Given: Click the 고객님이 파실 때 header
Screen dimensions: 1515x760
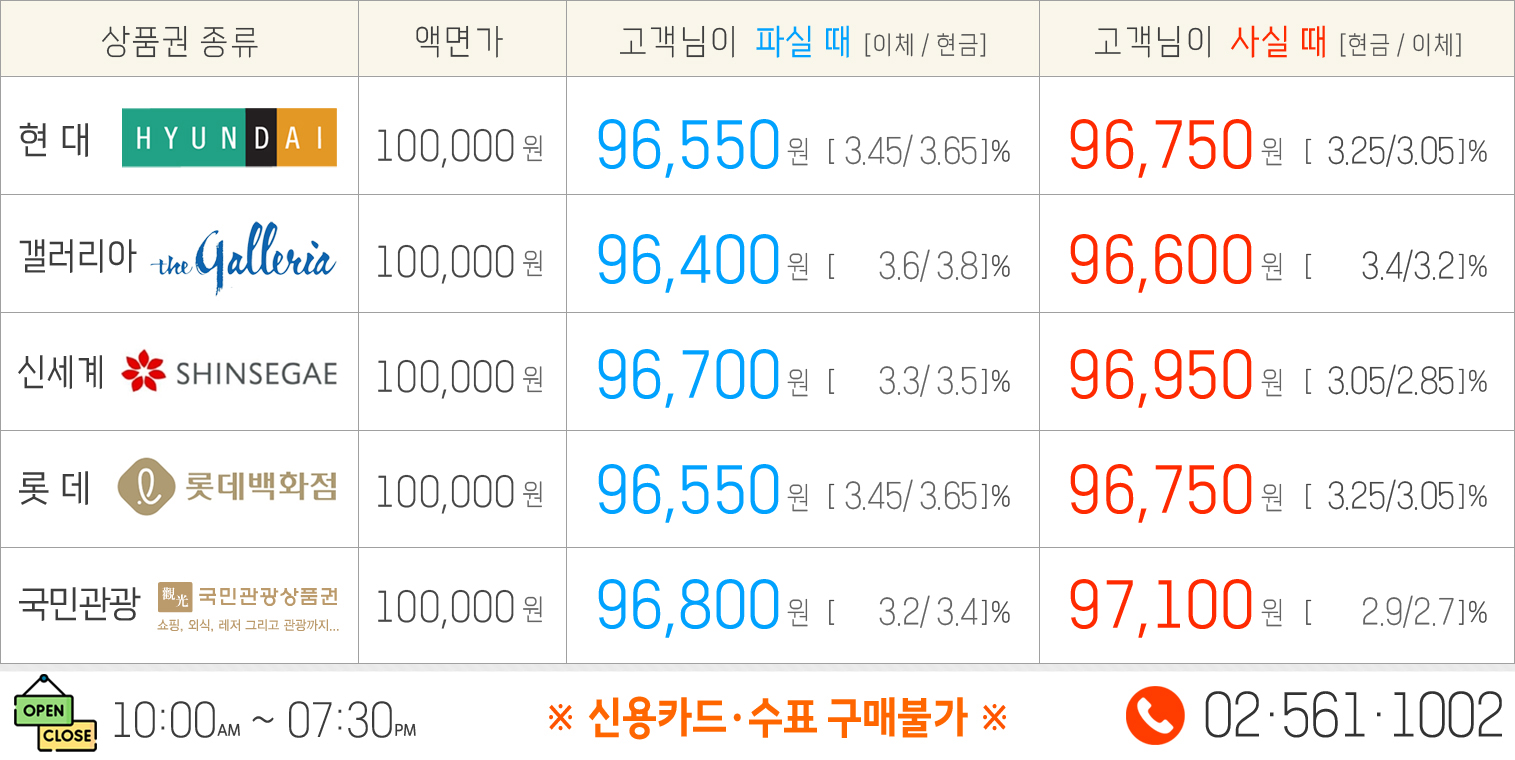Looking at the screenshot, I should tap(802, 42).
